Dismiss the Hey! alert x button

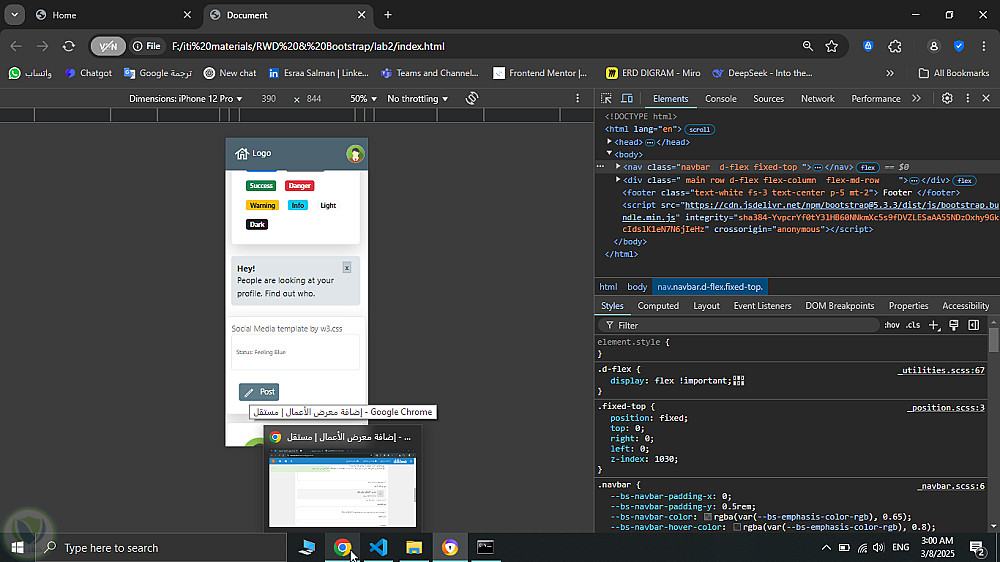[347, 267]
